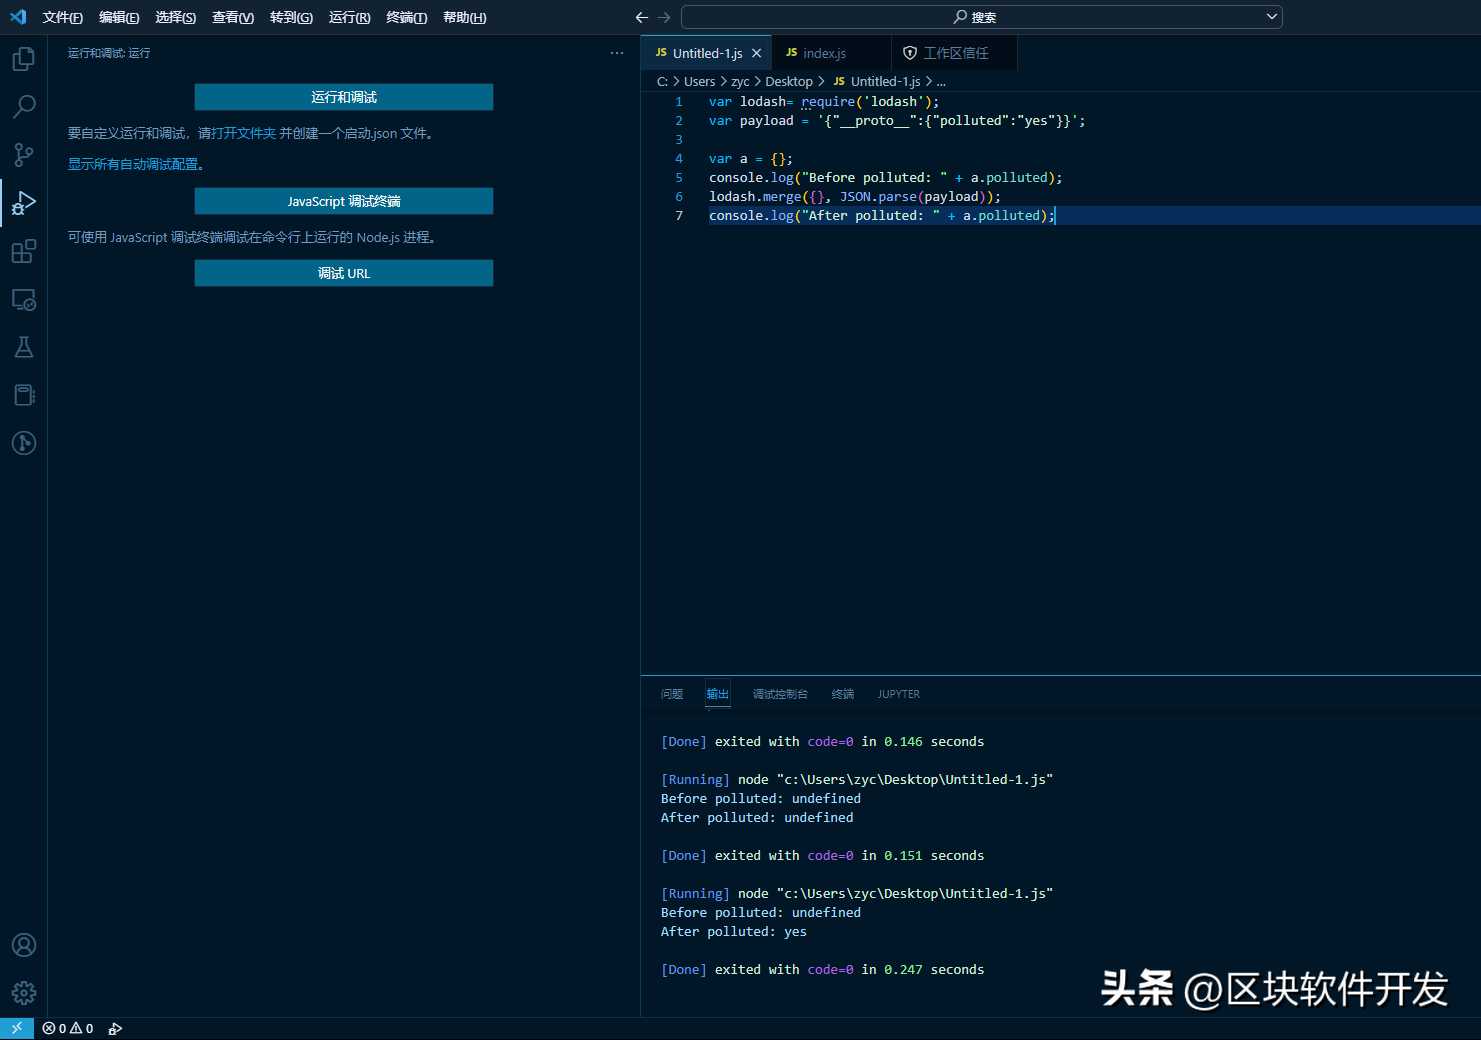Open the Accounts icon
1481x1040 pixels.
tap(24, 945)
